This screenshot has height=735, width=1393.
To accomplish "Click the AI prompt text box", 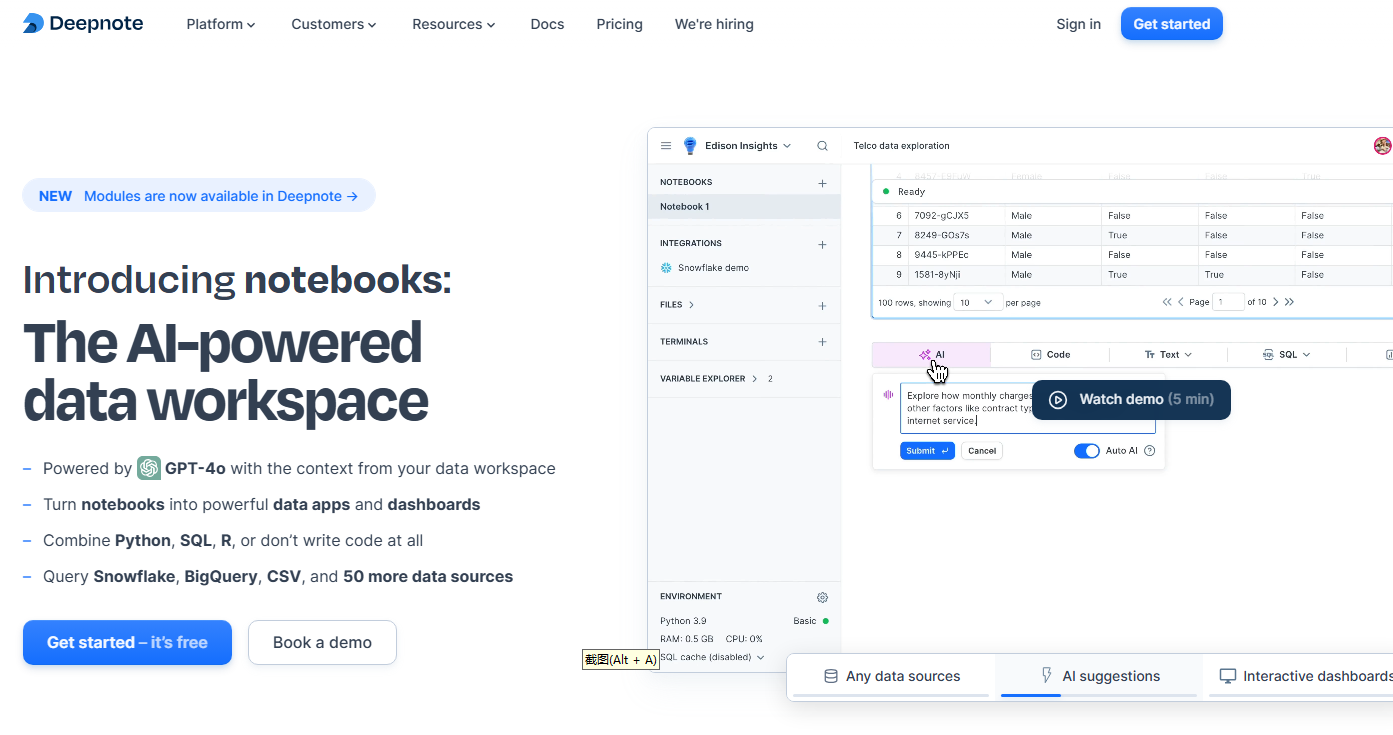I will tap(1027, 408).
